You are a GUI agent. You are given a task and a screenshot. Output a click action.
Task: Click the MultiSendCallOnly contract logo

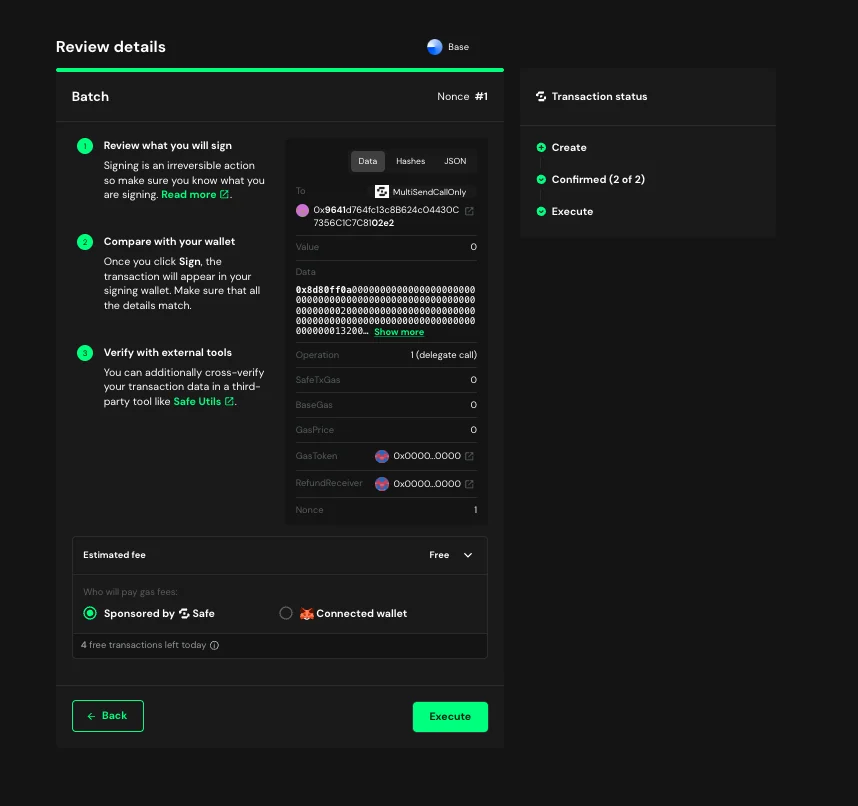tap(381, 191)
